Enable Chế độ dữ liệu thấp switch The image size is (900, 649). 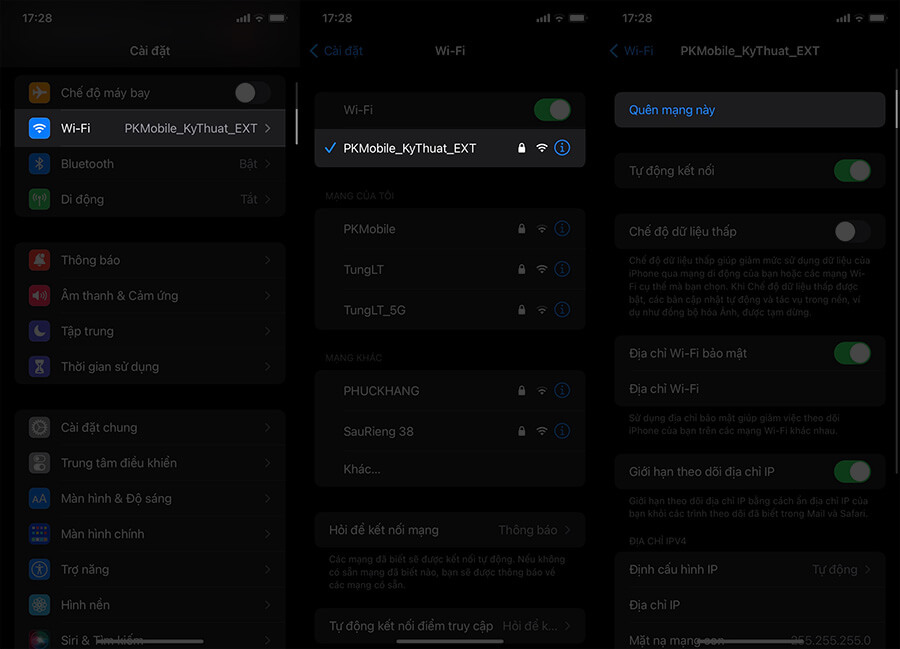pyautogui.click(x=852, y=231)
